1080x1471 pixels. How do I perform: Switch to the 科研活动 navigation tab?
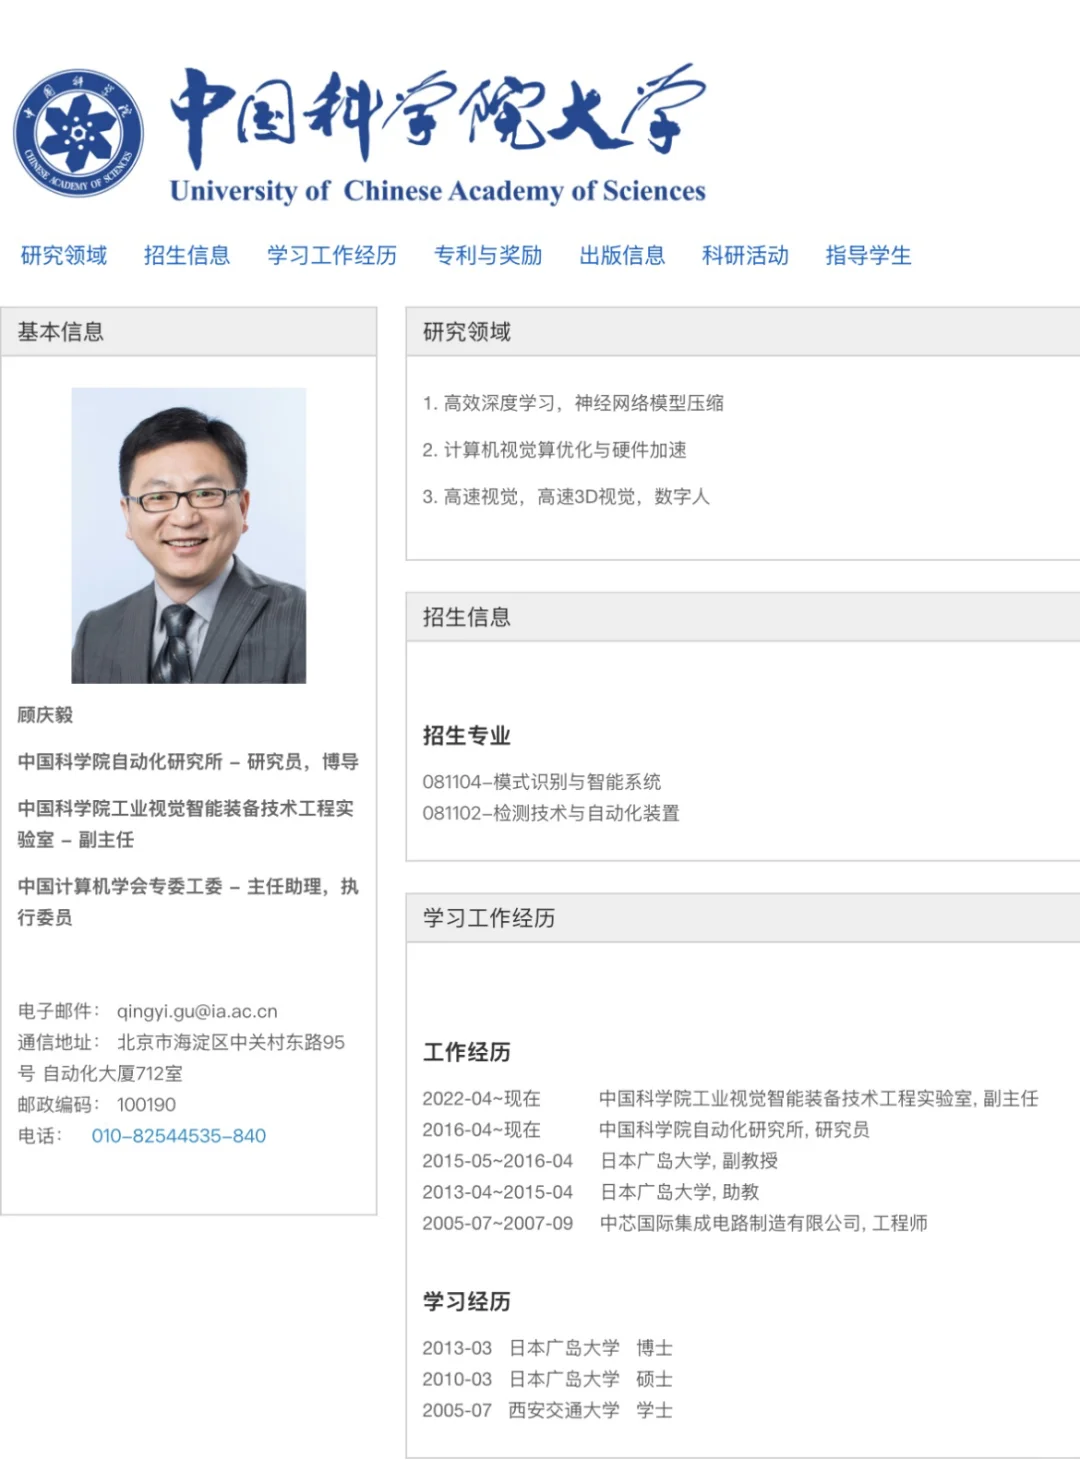pos(745,255)
